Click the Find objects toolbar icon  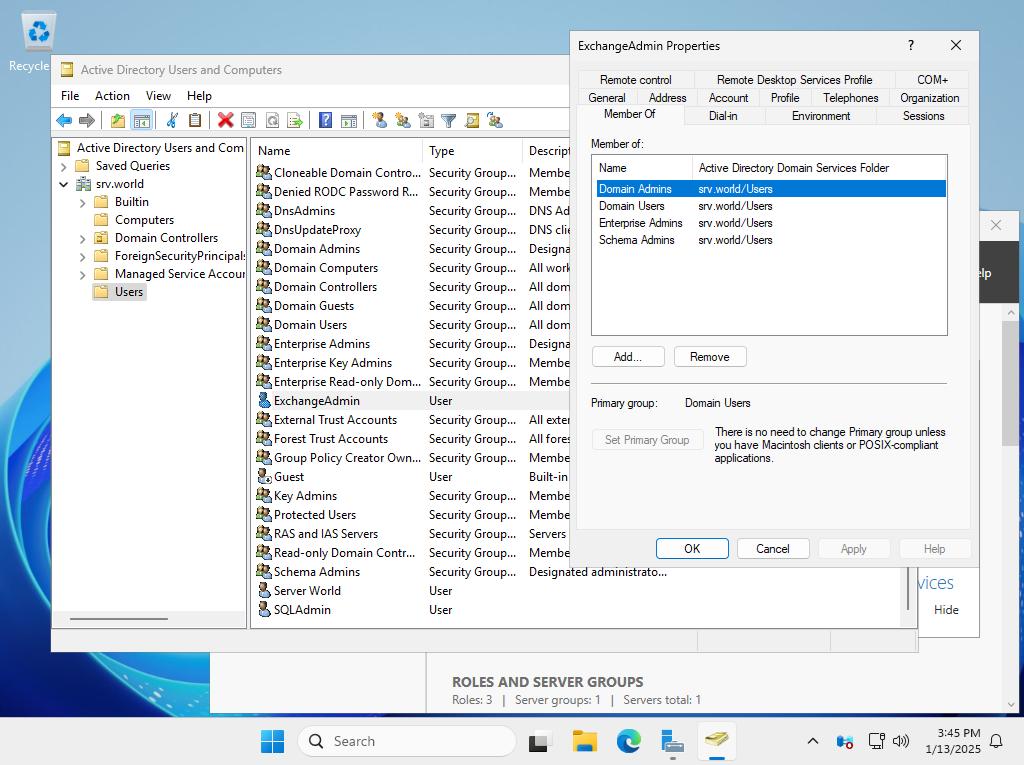(x=472, y=120)
